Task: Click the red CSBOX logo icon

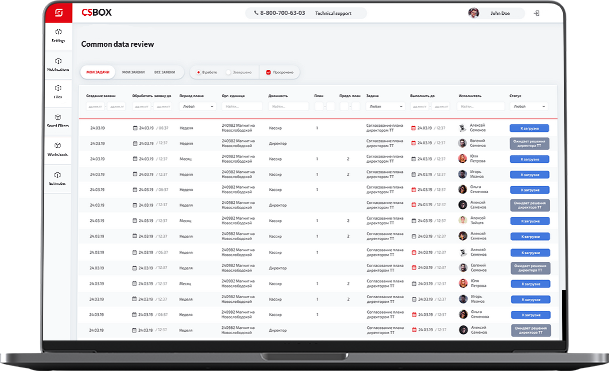Action: click(x=59, y=13)
